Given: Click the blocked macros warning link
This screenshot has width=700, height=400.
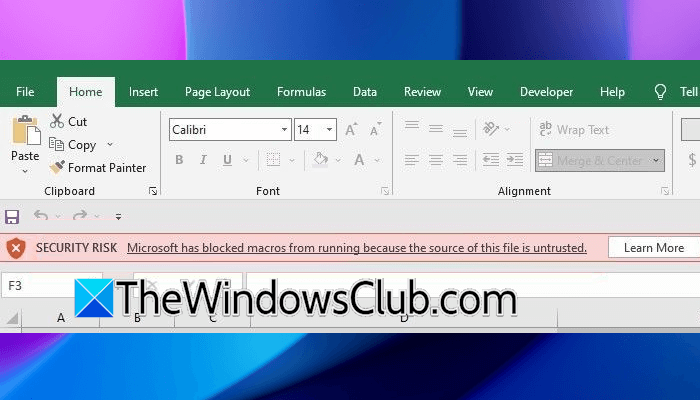Looking at the screenshot, I should click(357, 248).
